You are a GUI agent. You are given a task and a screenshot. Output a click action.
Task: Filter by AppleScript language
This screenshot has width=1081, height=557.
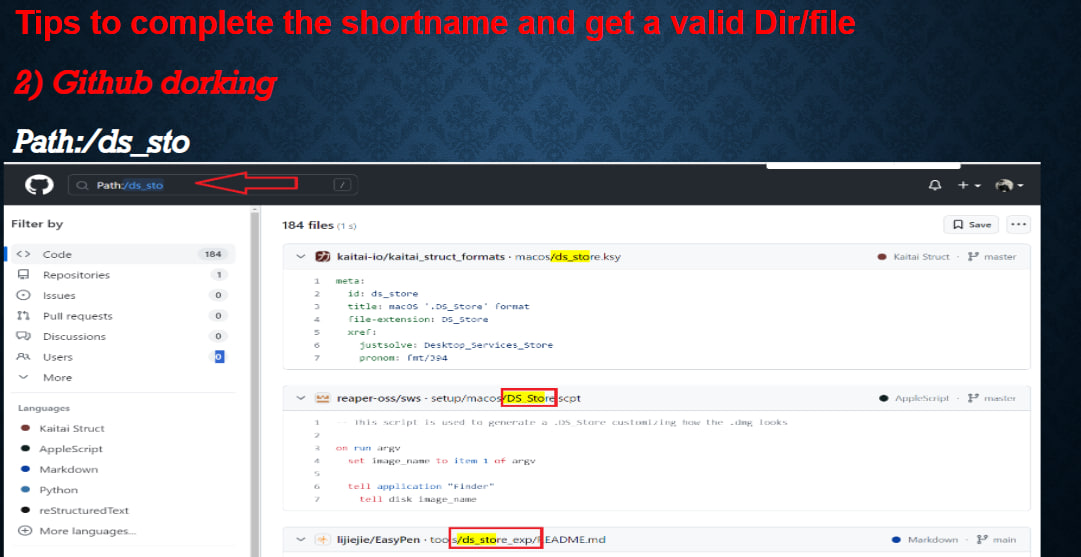pos(71,449)
